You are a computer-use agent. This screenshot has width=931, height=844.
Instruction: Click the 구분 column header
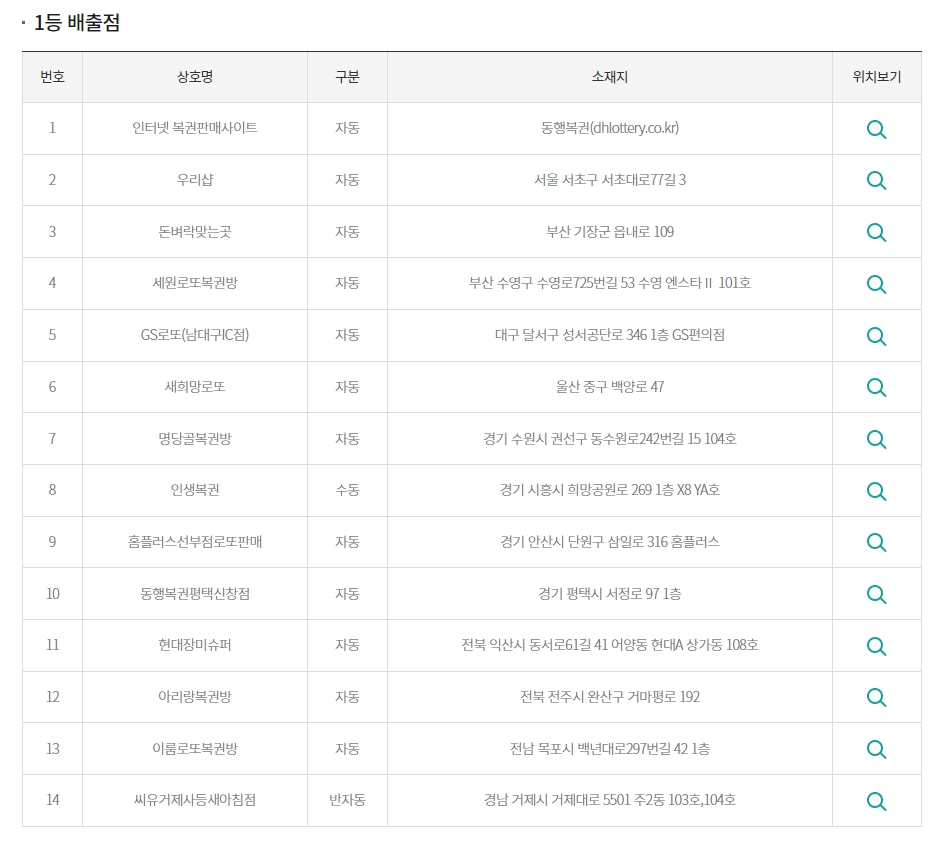[347, 77]
